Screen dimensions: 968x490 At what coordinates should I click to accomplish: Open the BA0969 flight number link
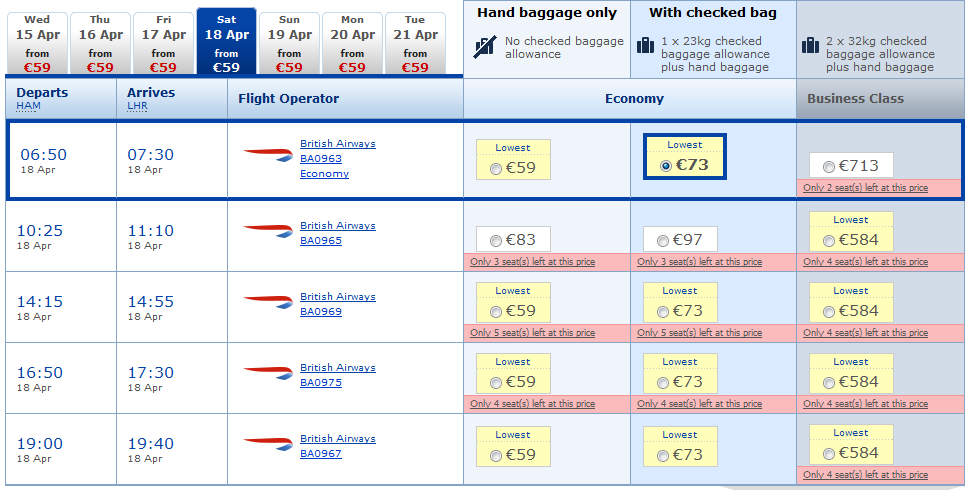(x=321, y=312)
